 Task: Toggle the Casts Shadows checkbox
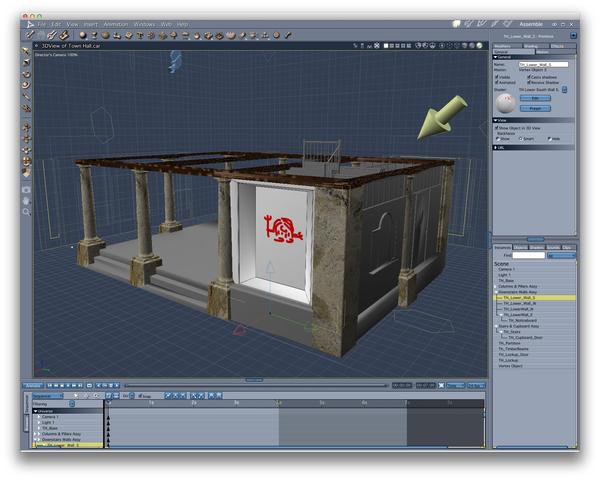[x=528, y=77]
